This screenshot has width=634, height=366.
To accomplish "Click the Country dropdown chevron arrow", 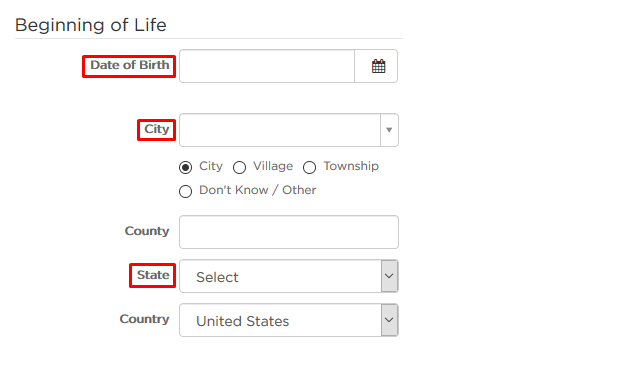I will coord(389,320).
